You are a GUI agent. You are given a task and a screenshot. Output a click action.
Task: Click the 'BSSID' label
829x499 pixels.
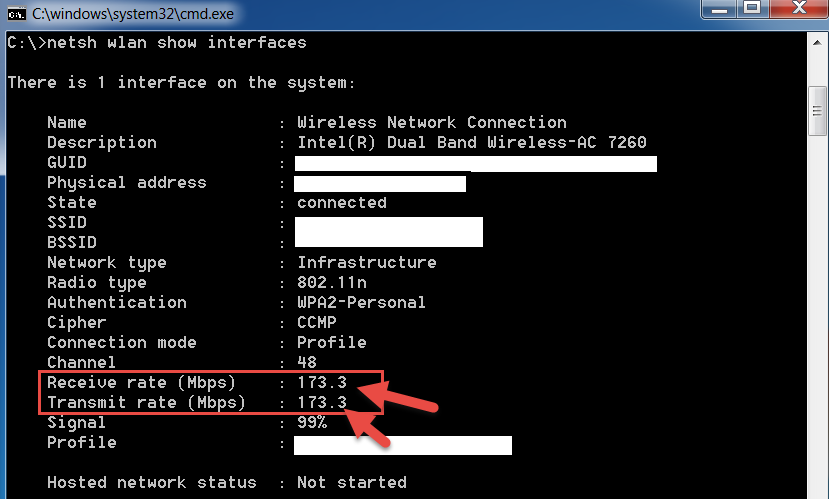tap(72, 243)
